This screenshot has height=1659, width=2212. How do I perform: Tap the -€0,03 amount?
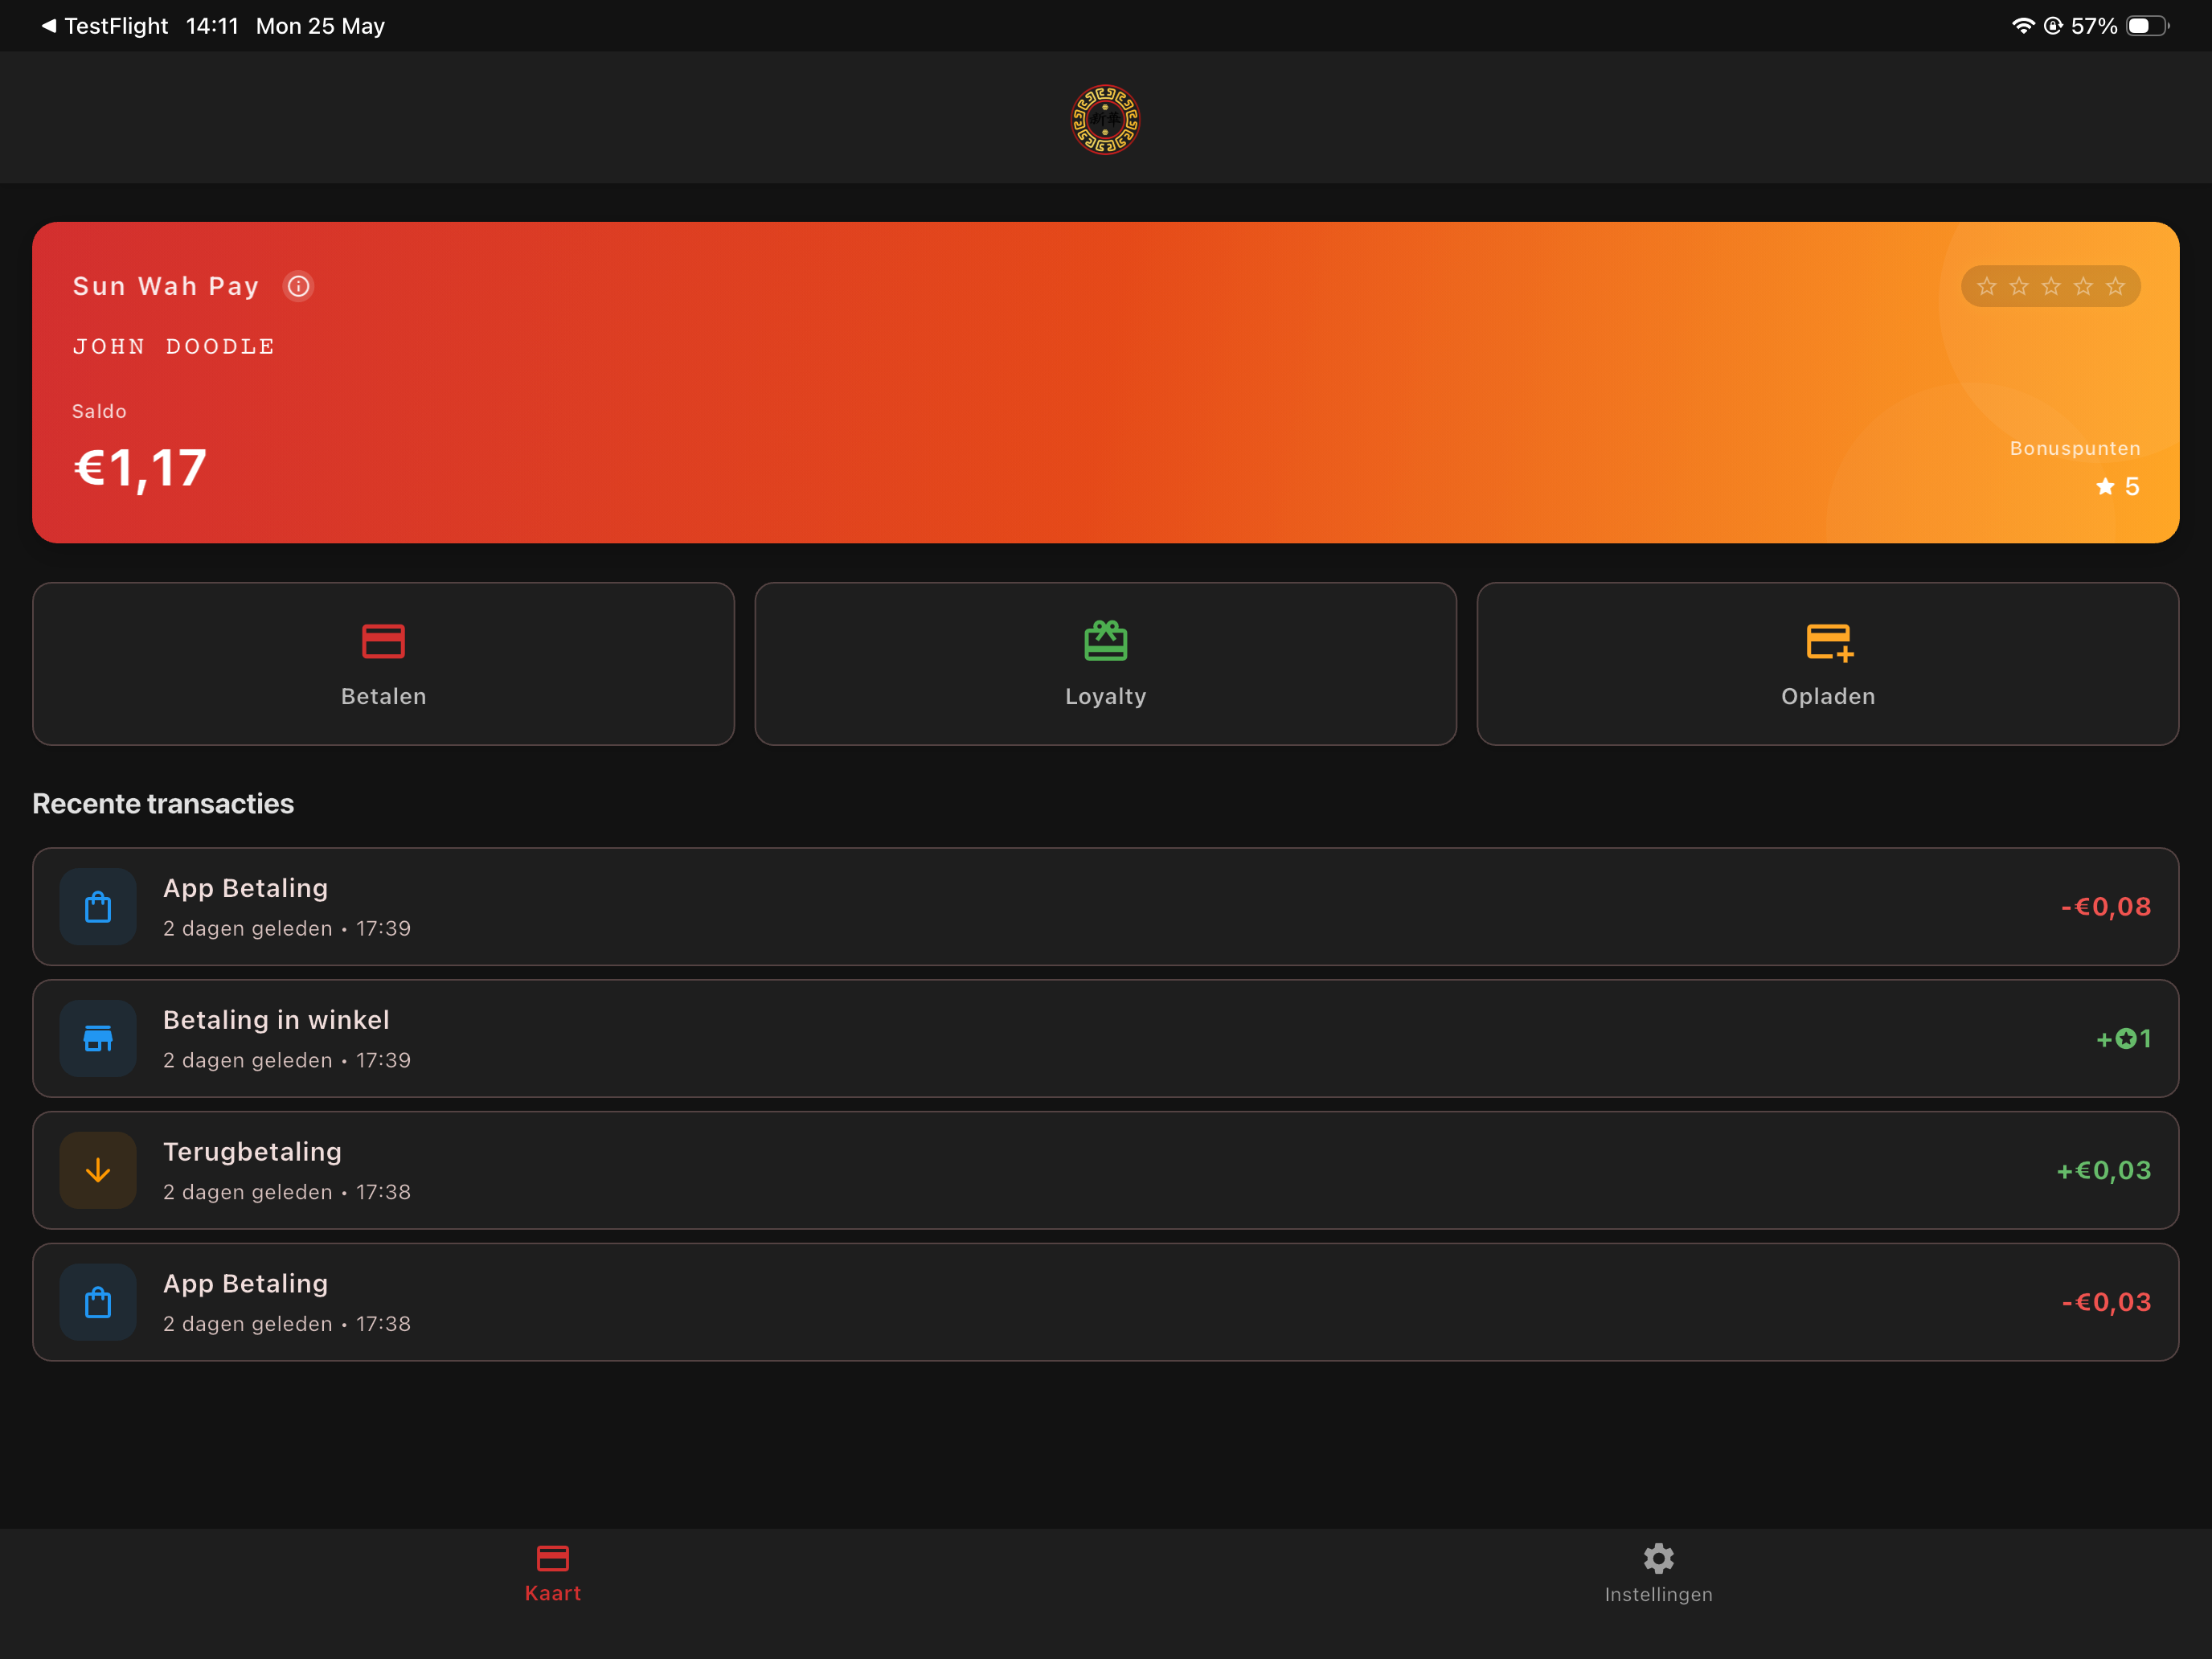(x=2105, y=1302)
